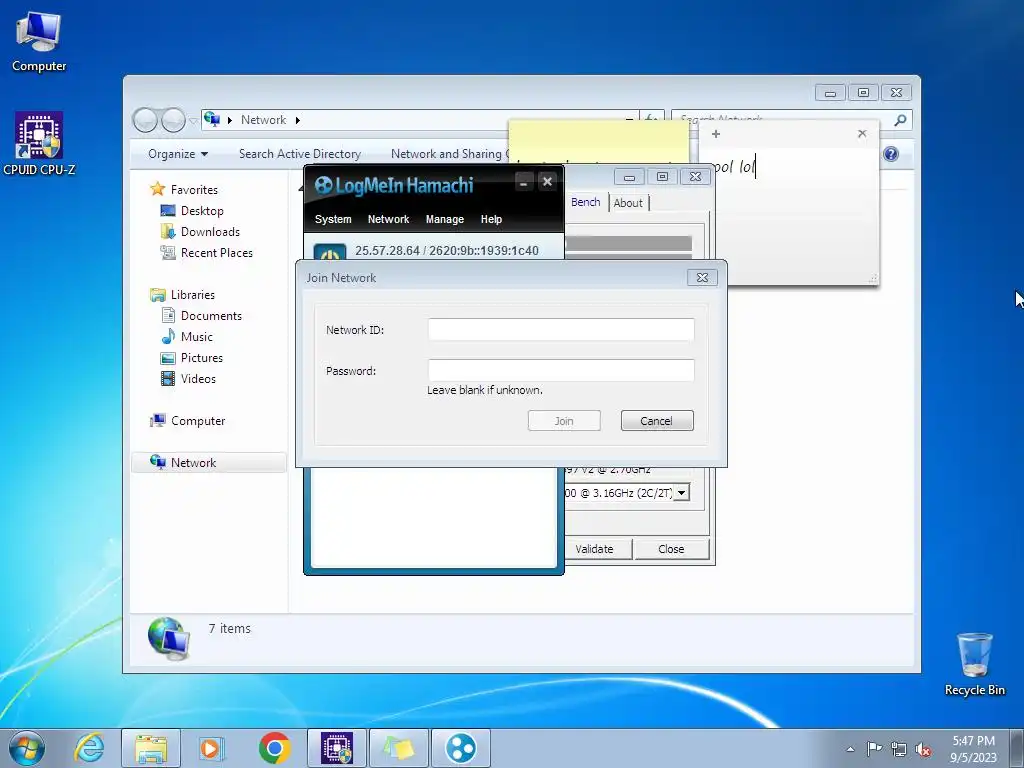Open Action Center flag tray icon
The image size is (1024, 768).
(x=874, y=748)
